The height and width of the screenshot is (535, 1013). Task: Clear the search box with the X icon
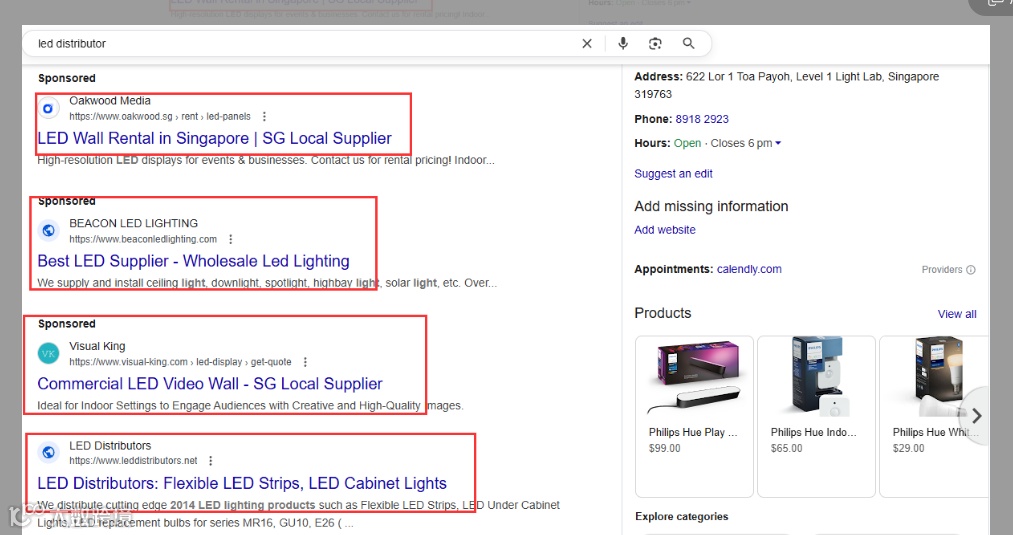point(587,43)
